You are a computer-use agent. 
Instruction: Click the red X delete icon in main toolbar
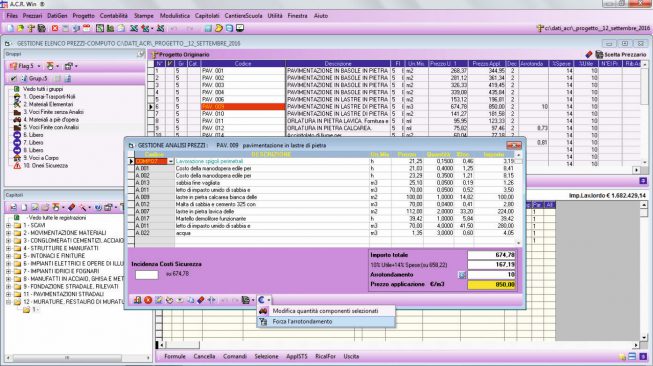55,28
